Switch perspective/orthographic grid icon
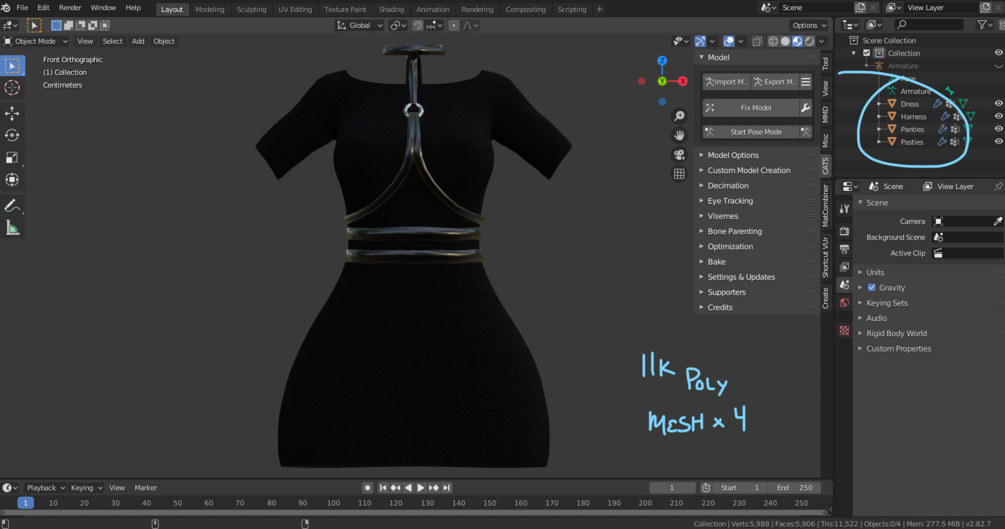This screenshot has width=1005, height=529. 679,174
